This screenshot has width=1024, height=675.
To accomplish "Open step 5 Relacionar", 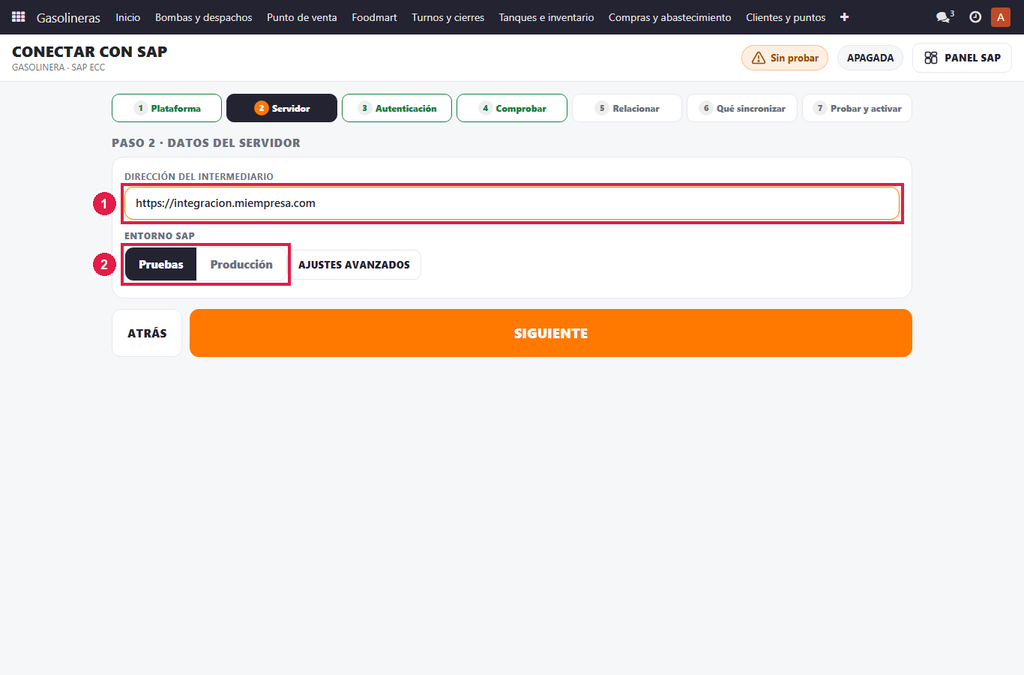I will coord(626,108).
